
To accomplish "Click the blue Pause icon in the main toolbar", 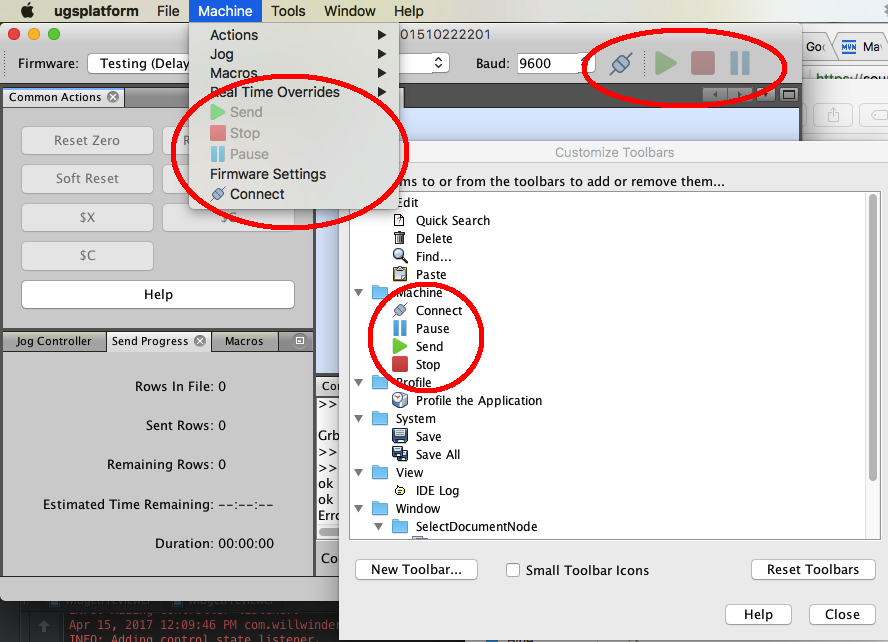I will (x=740, y=63).
